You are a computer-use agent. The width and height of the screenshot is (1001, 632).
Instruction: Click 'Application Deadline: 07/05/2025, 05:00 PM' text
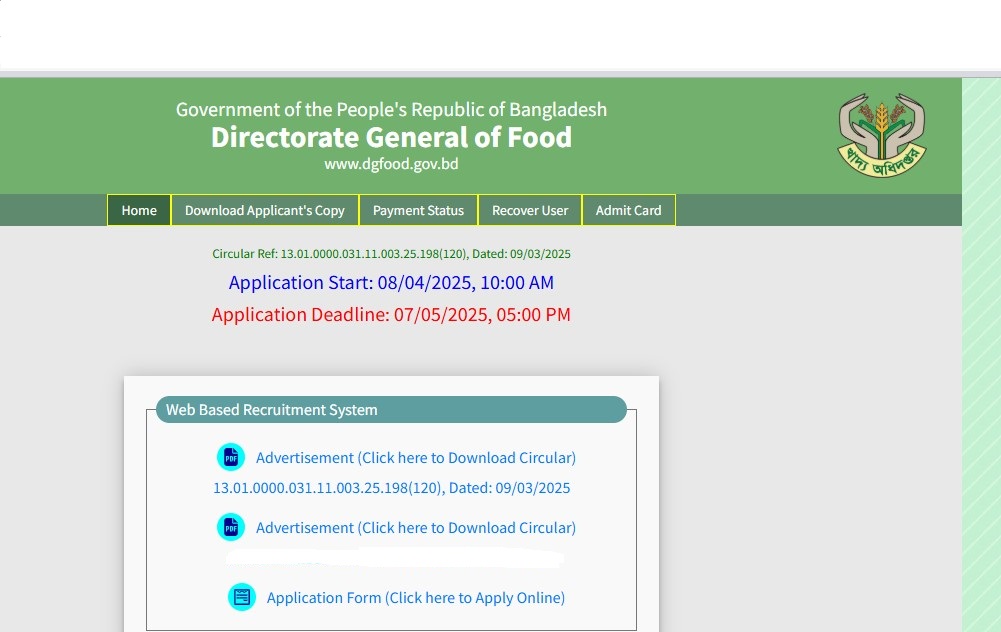pos(391,314)
